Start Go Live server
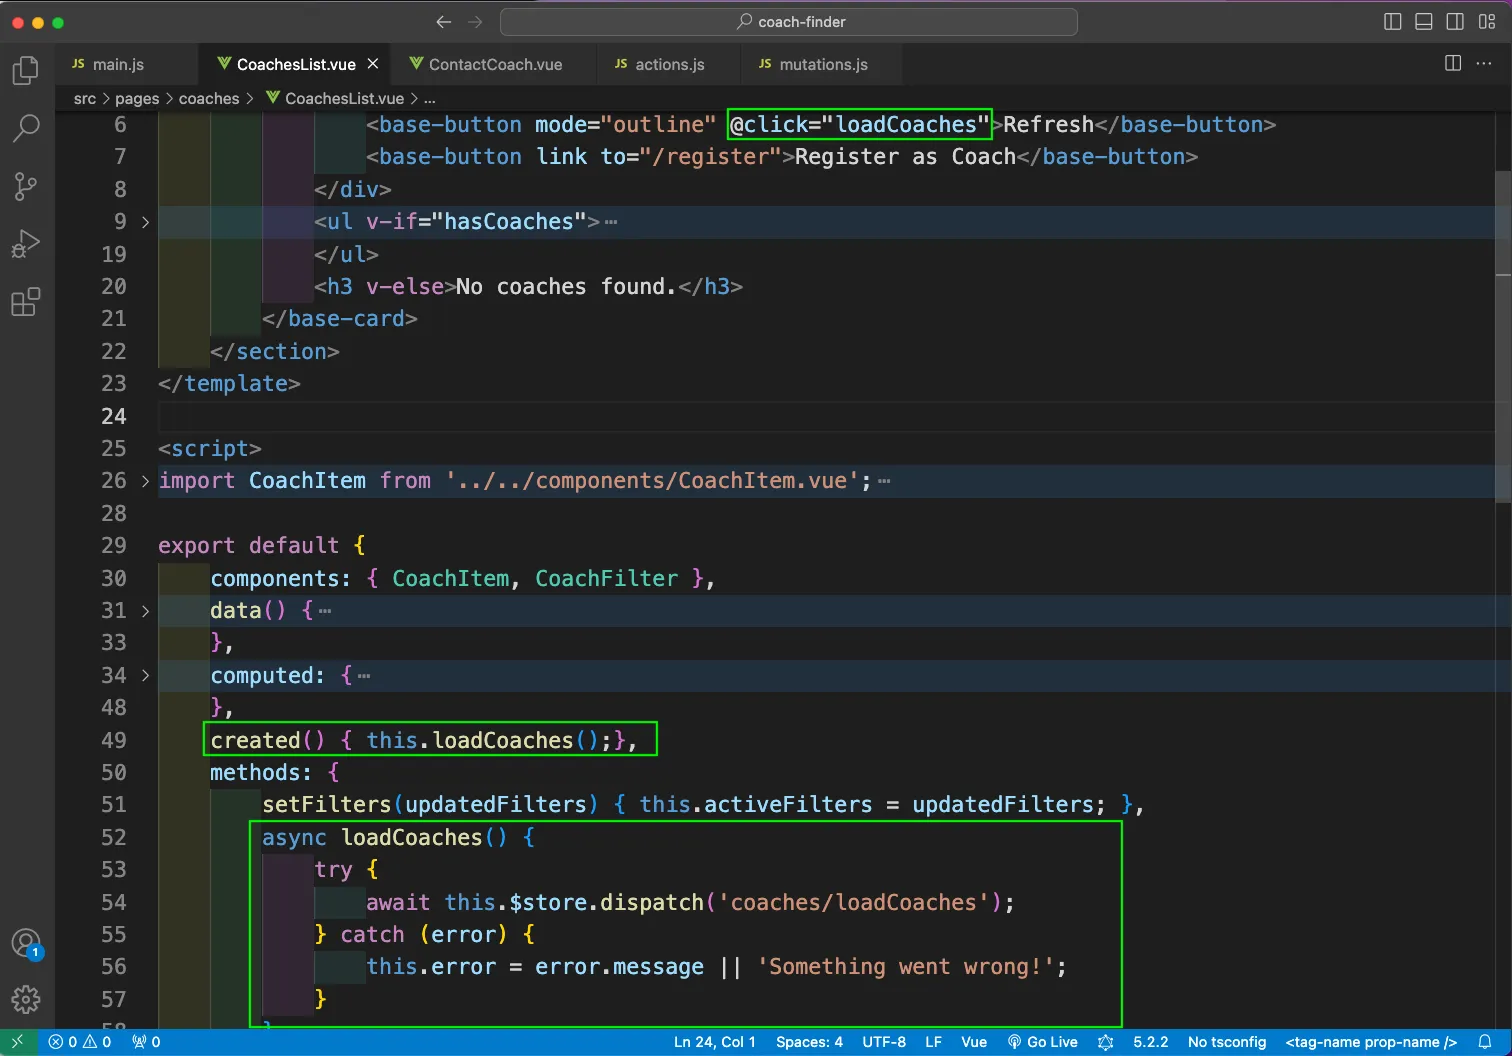The width and height of the screenshot is (1512, 1056). (x=1043, y=1042)
